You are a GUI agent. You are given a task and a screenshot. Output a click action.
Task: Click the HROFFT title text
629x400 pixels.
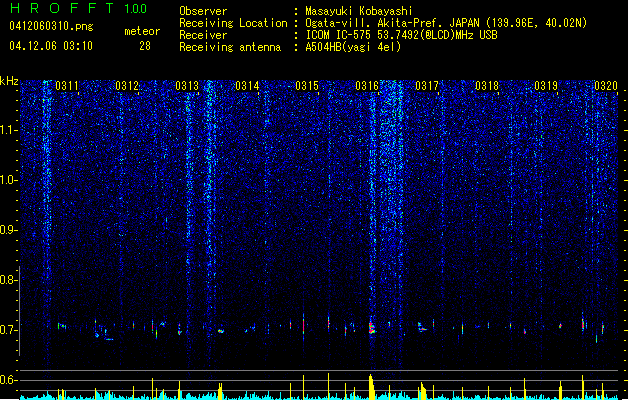[62, 8]
